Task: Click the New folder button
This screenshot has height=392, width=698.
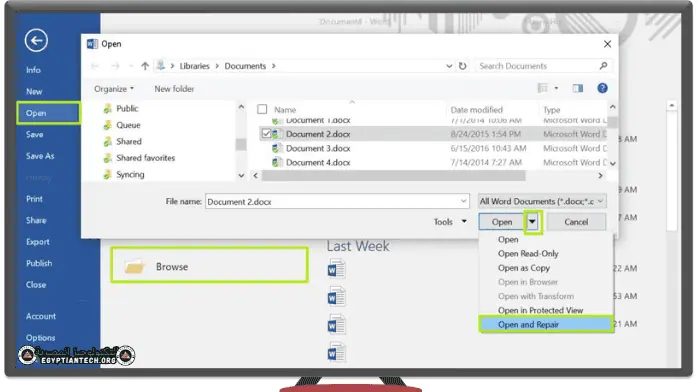Action: click(x=174, y=89)
